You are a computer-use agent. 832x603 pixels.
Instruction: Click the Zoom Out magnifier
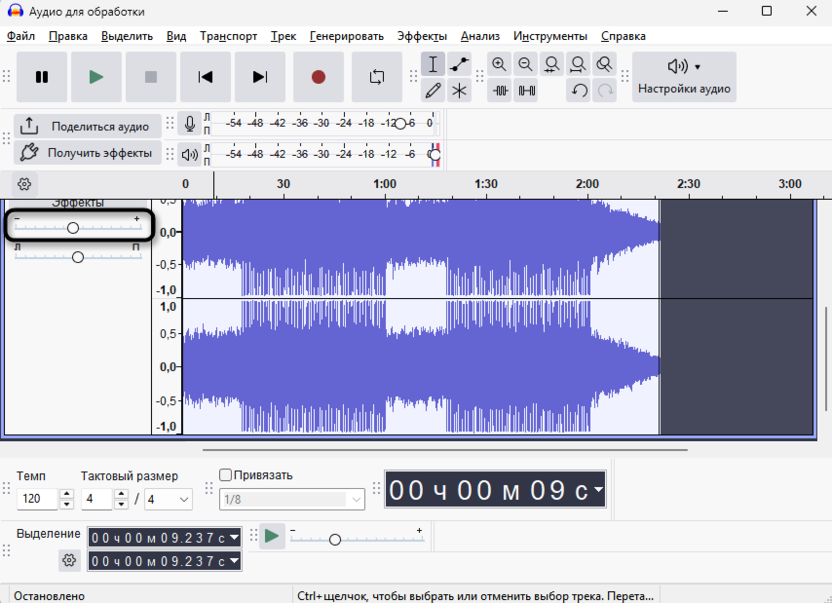click(525, 65)
